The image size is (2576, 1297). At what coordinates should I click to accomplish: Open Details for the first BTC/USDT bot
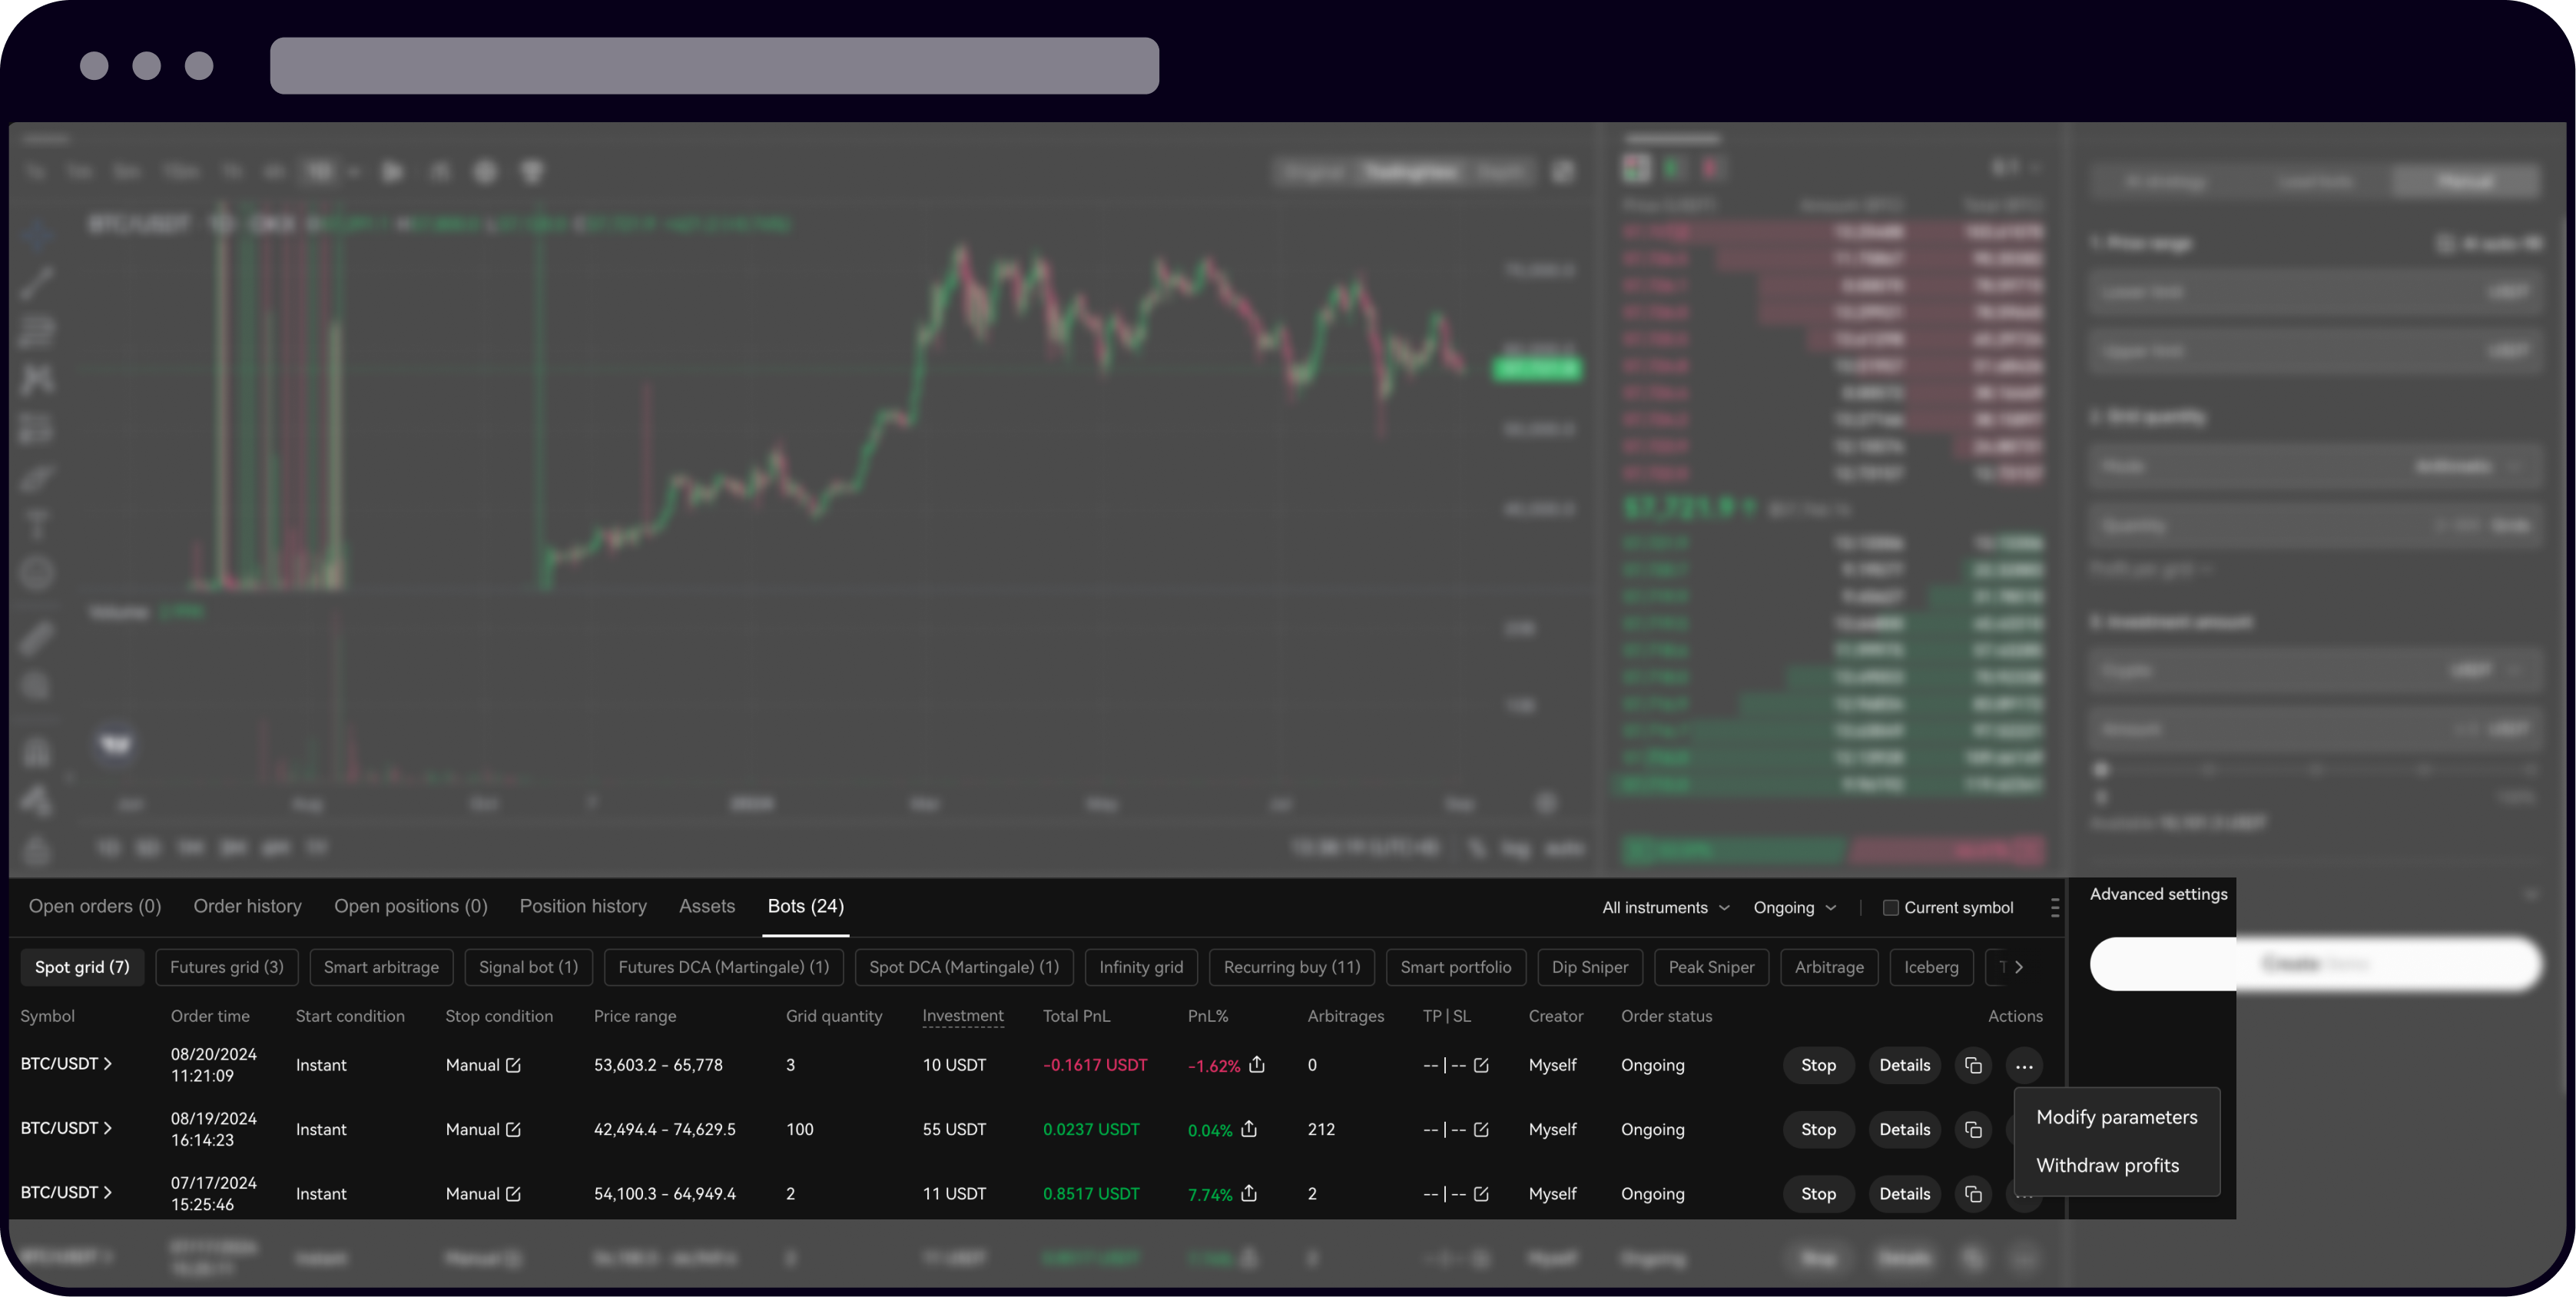coord(1904,1065)
